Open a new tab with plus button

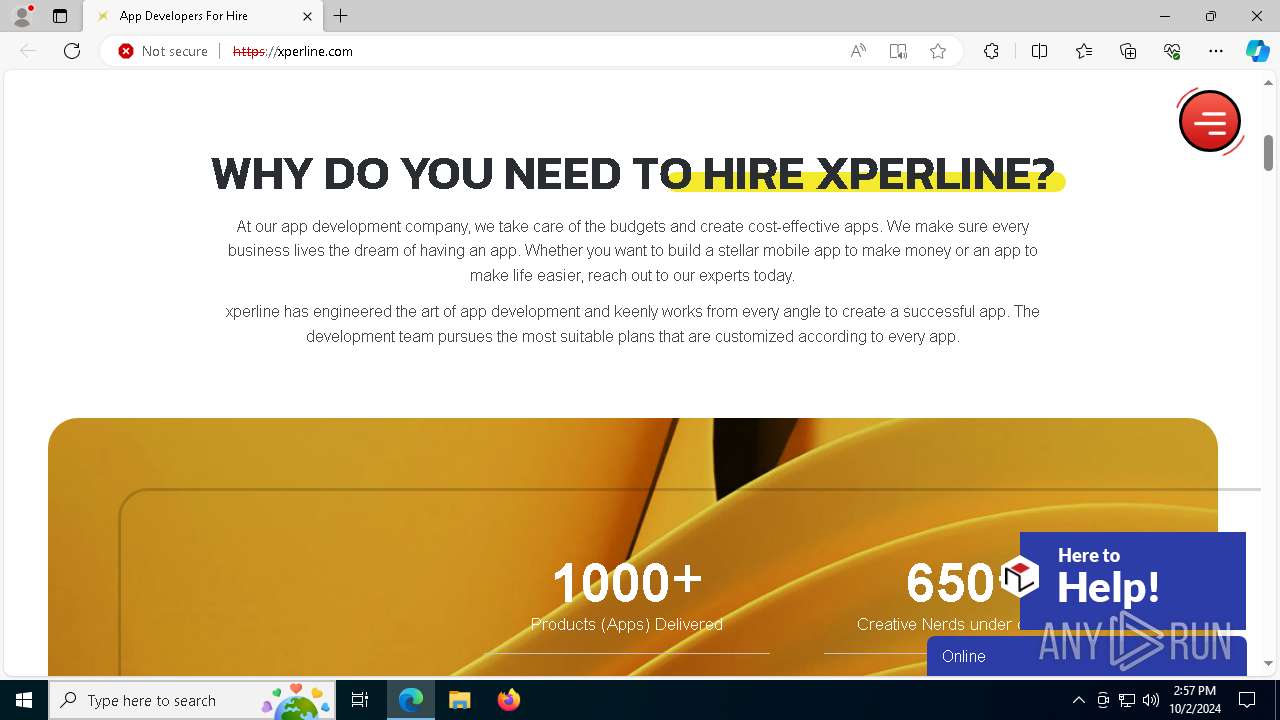point(341,16)
